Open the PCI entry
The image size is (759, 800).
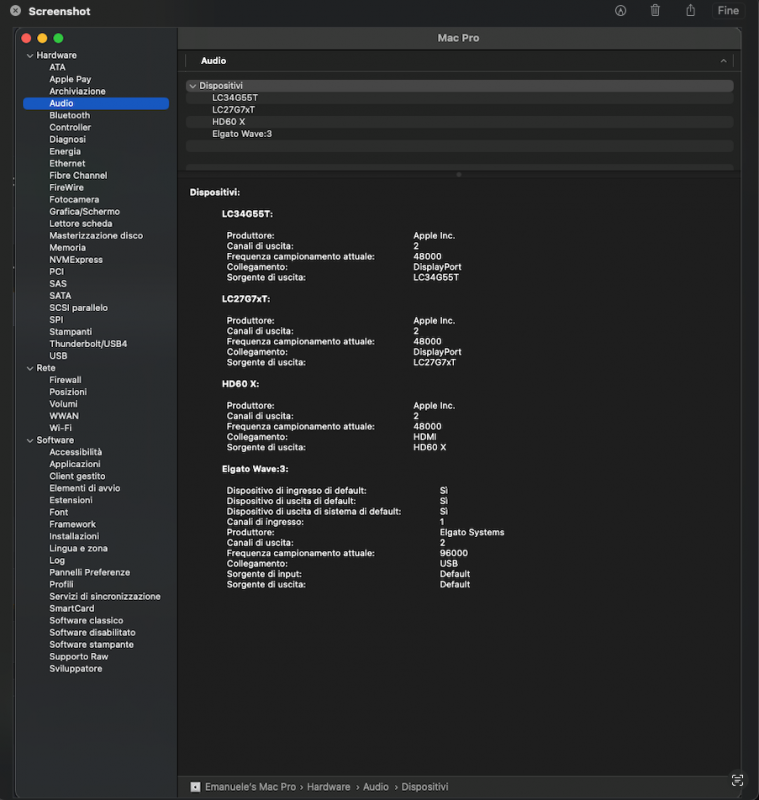(57, 272)
